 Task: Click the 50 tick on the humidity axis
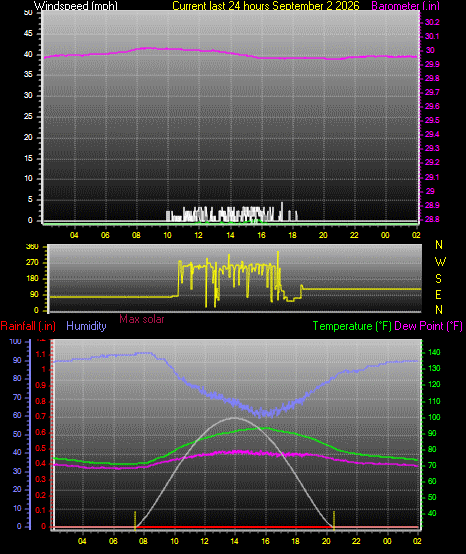17,434
